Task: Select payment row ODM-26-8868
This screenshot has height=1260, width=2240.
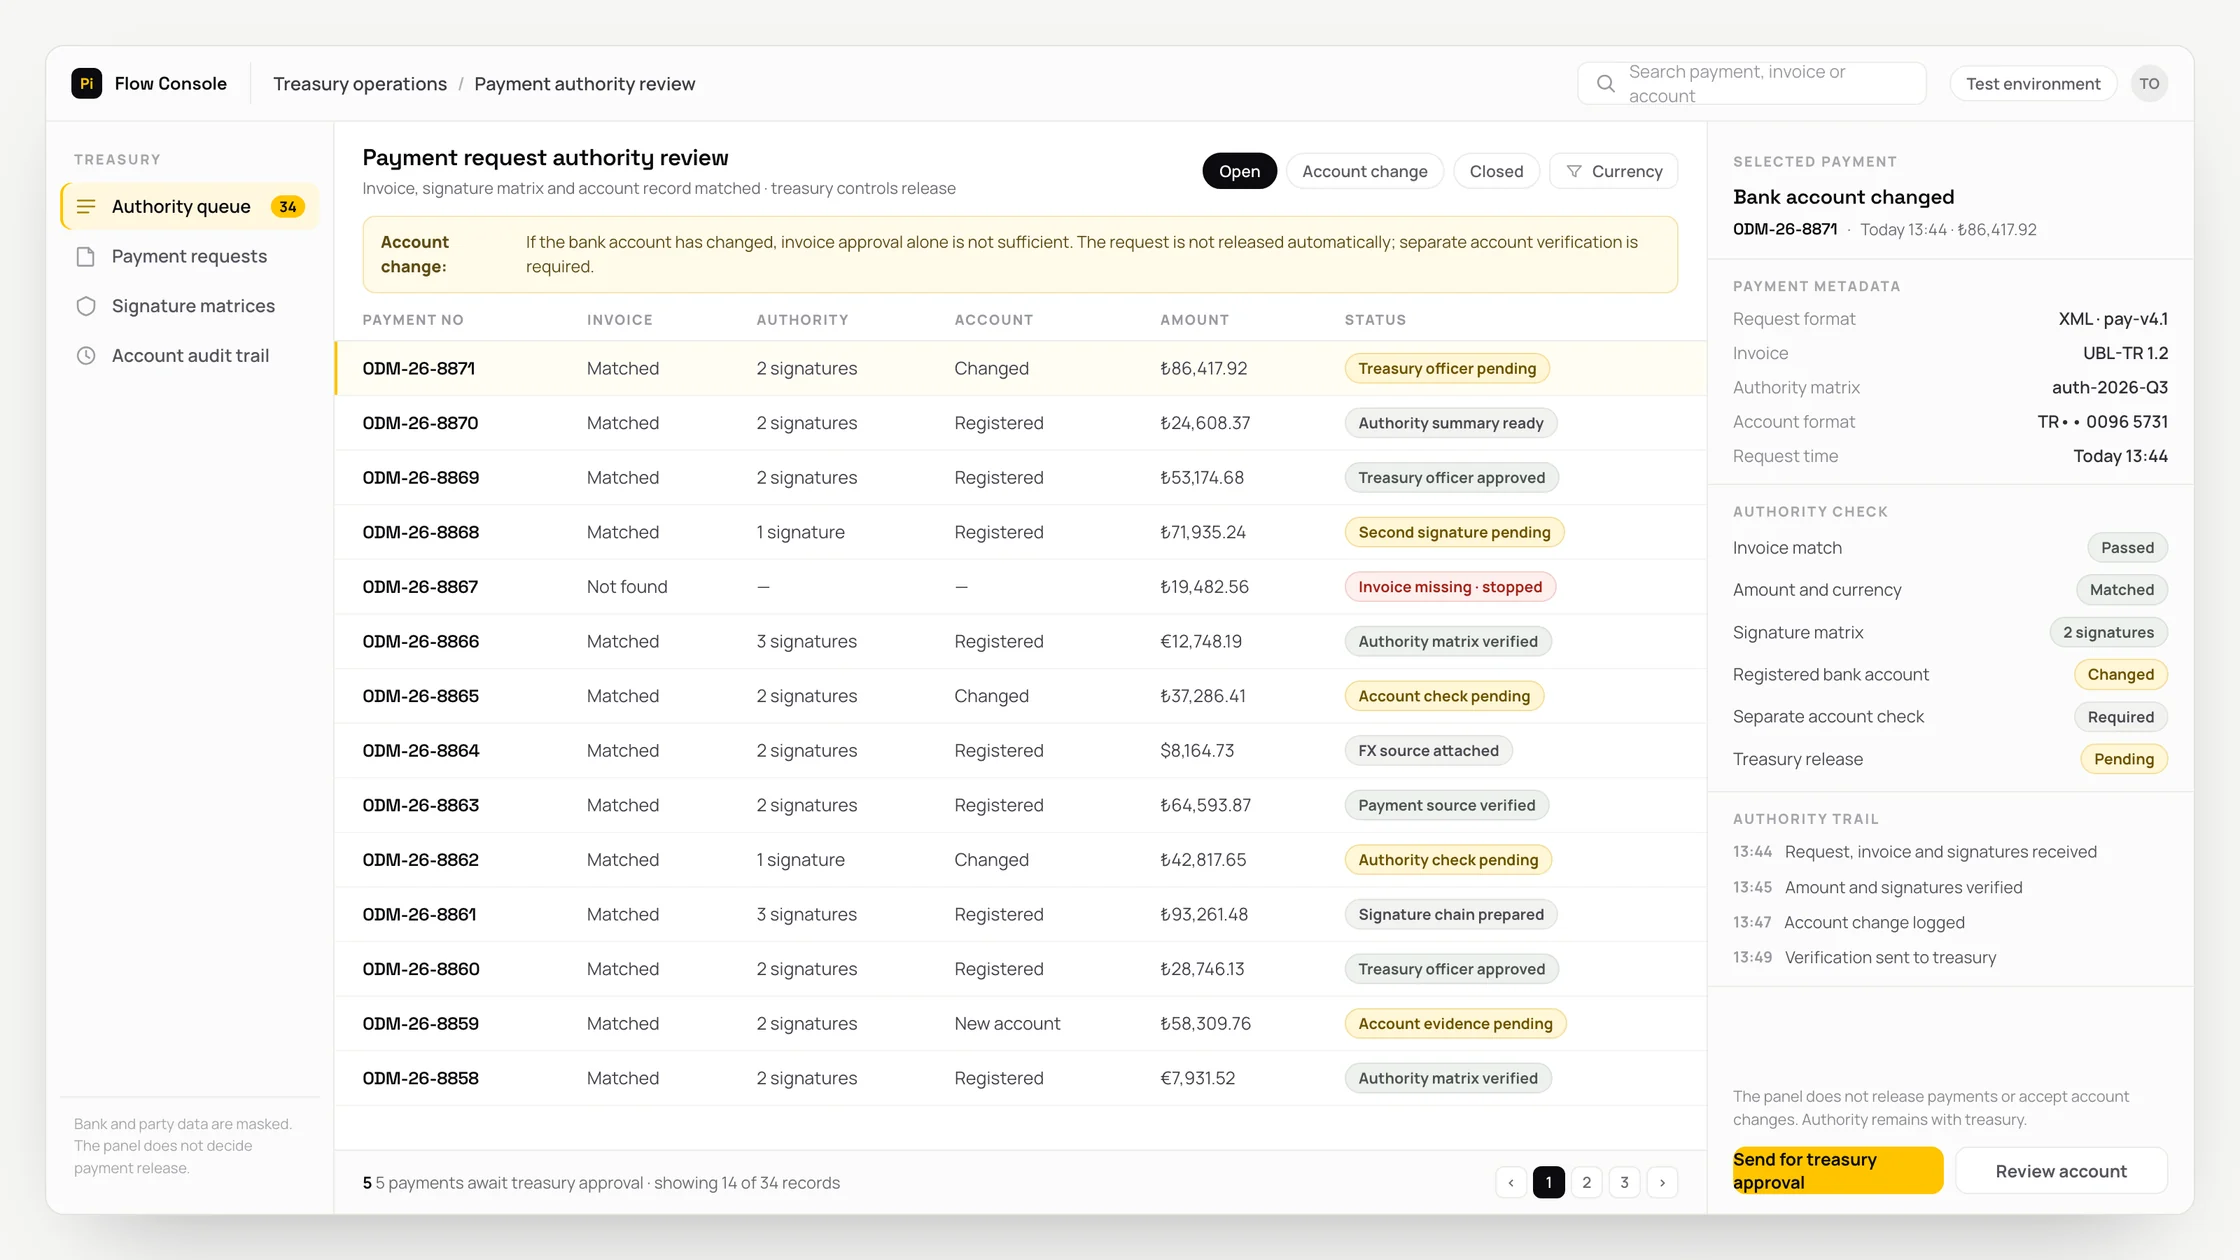Action: tap(1020, 532)
